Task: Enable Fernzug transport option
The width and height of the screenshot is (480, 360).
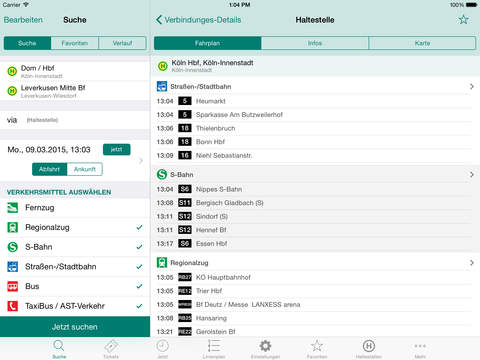Action: click(75, 208)
